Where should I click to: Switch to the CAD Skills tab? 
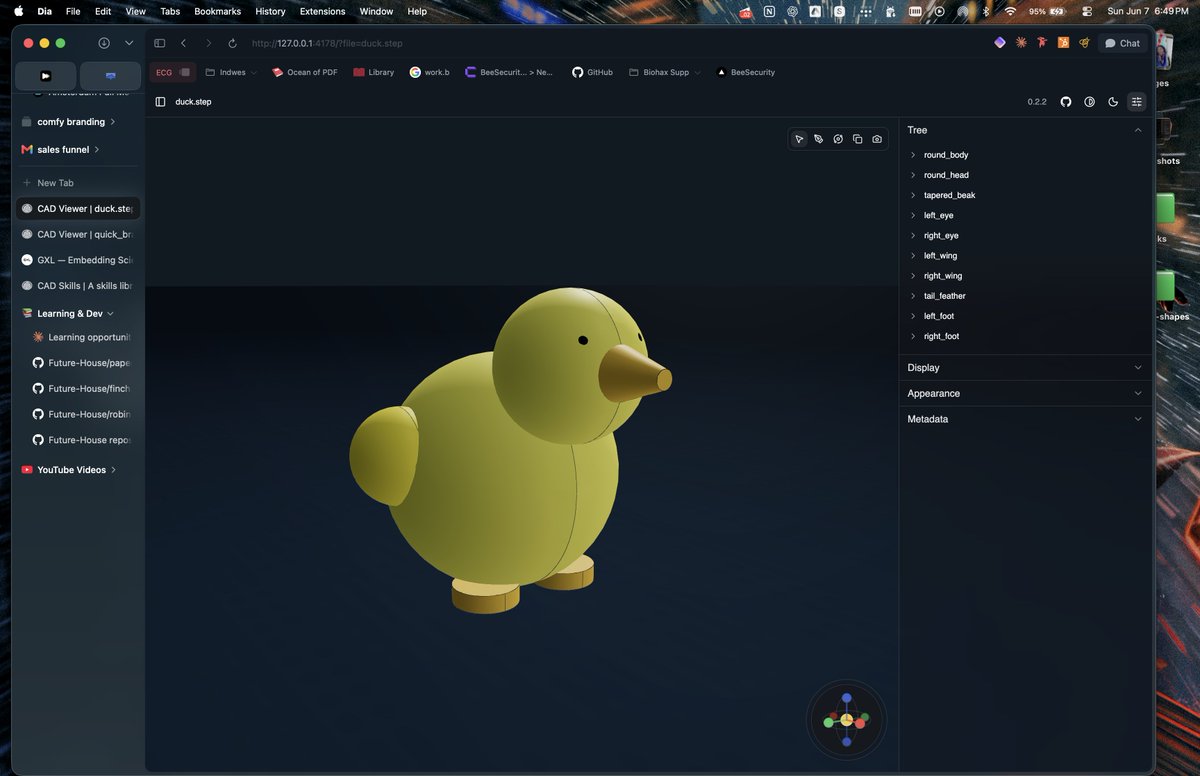click(x=78, y=286)
